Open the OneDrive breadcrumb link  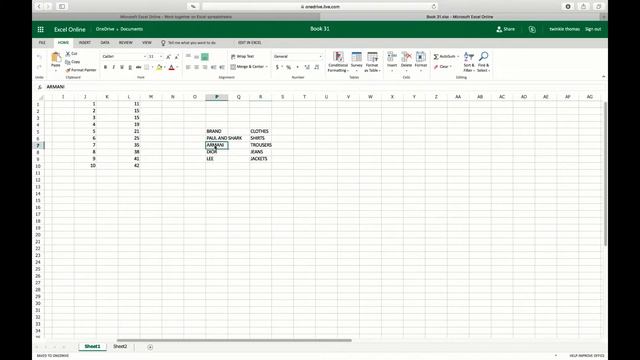[105, 29]
